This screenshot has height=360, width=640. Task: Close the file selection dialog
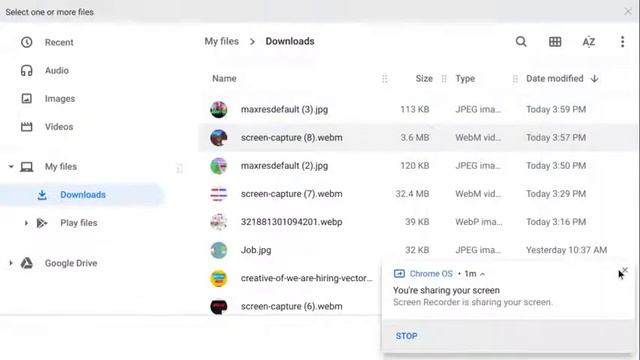[628, 11]
